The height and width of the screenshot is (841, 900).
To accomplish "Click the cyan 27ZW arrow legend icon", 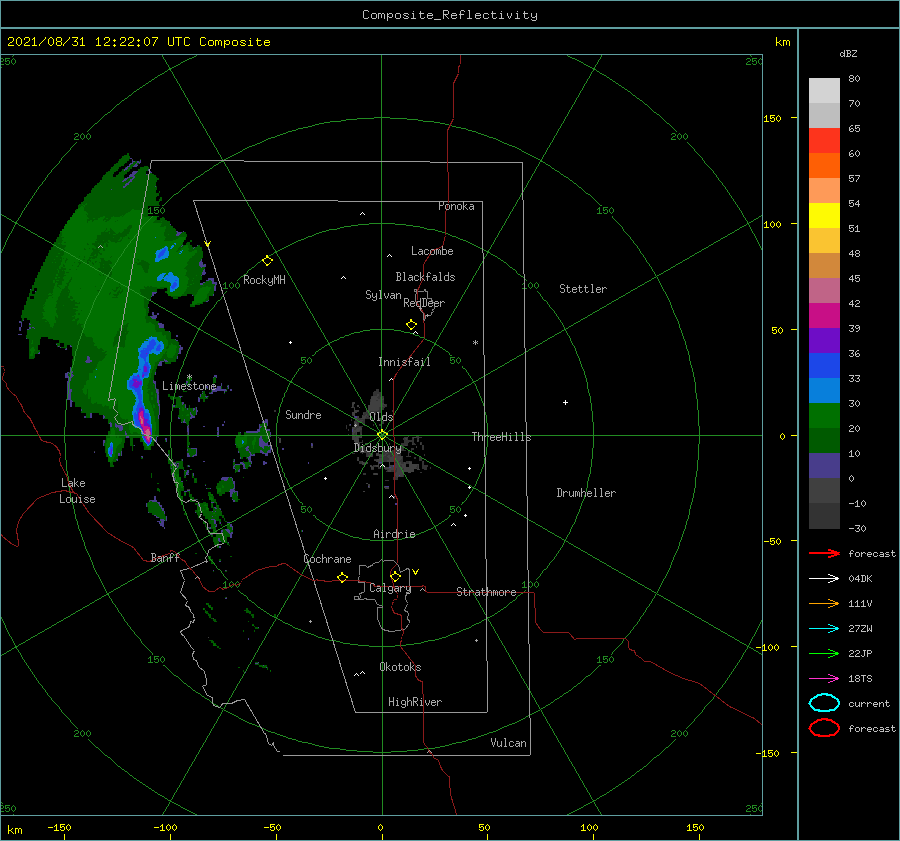I will coord(824,629).
